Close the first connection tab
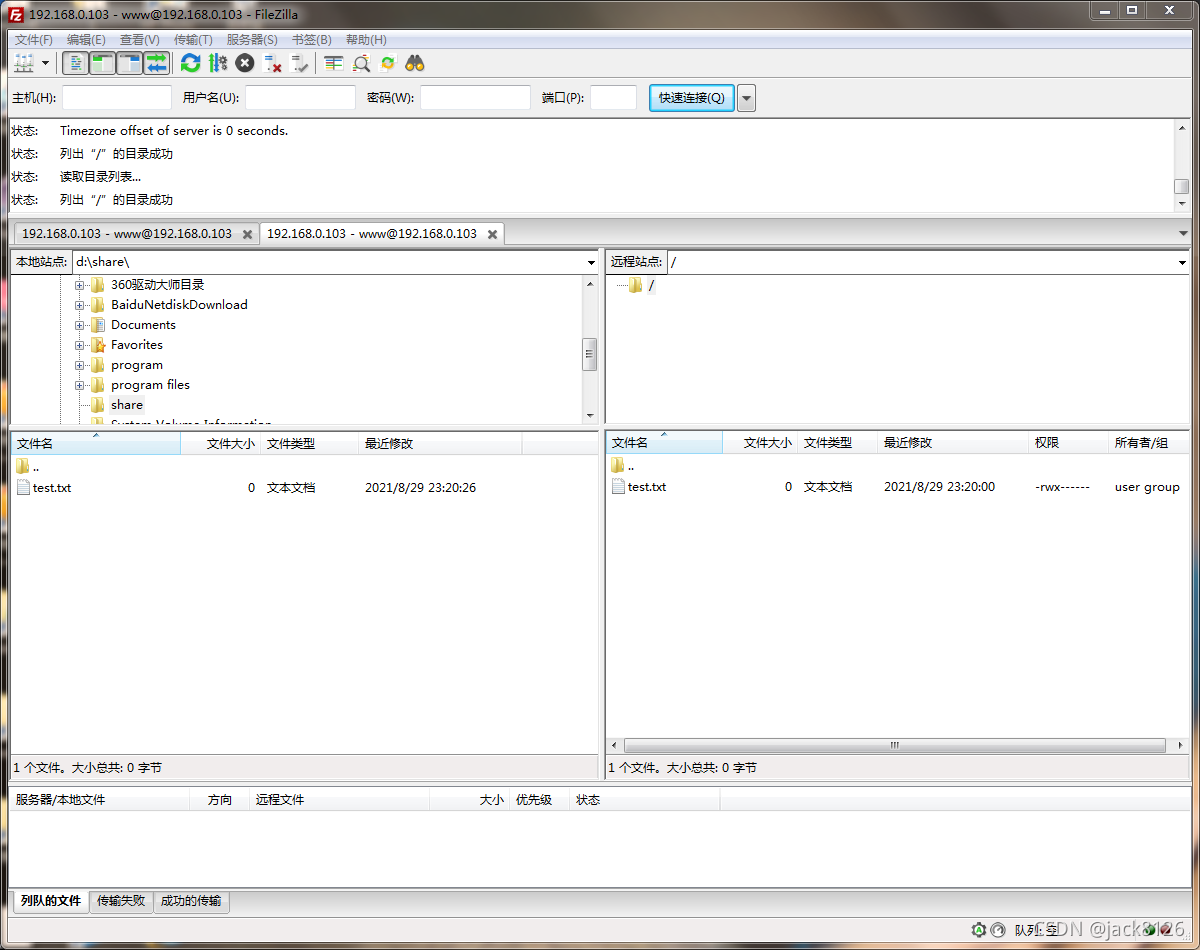The image size is (1200, 950). (247, 234)
